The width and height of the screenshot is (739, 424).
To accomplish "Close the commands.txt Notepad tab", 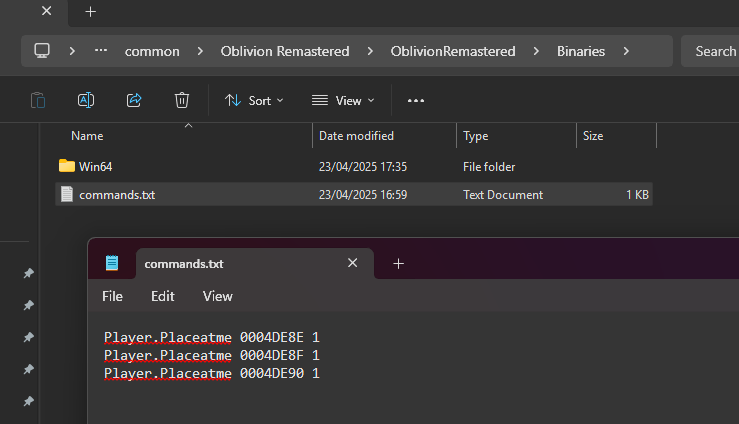I will point(352,263).
